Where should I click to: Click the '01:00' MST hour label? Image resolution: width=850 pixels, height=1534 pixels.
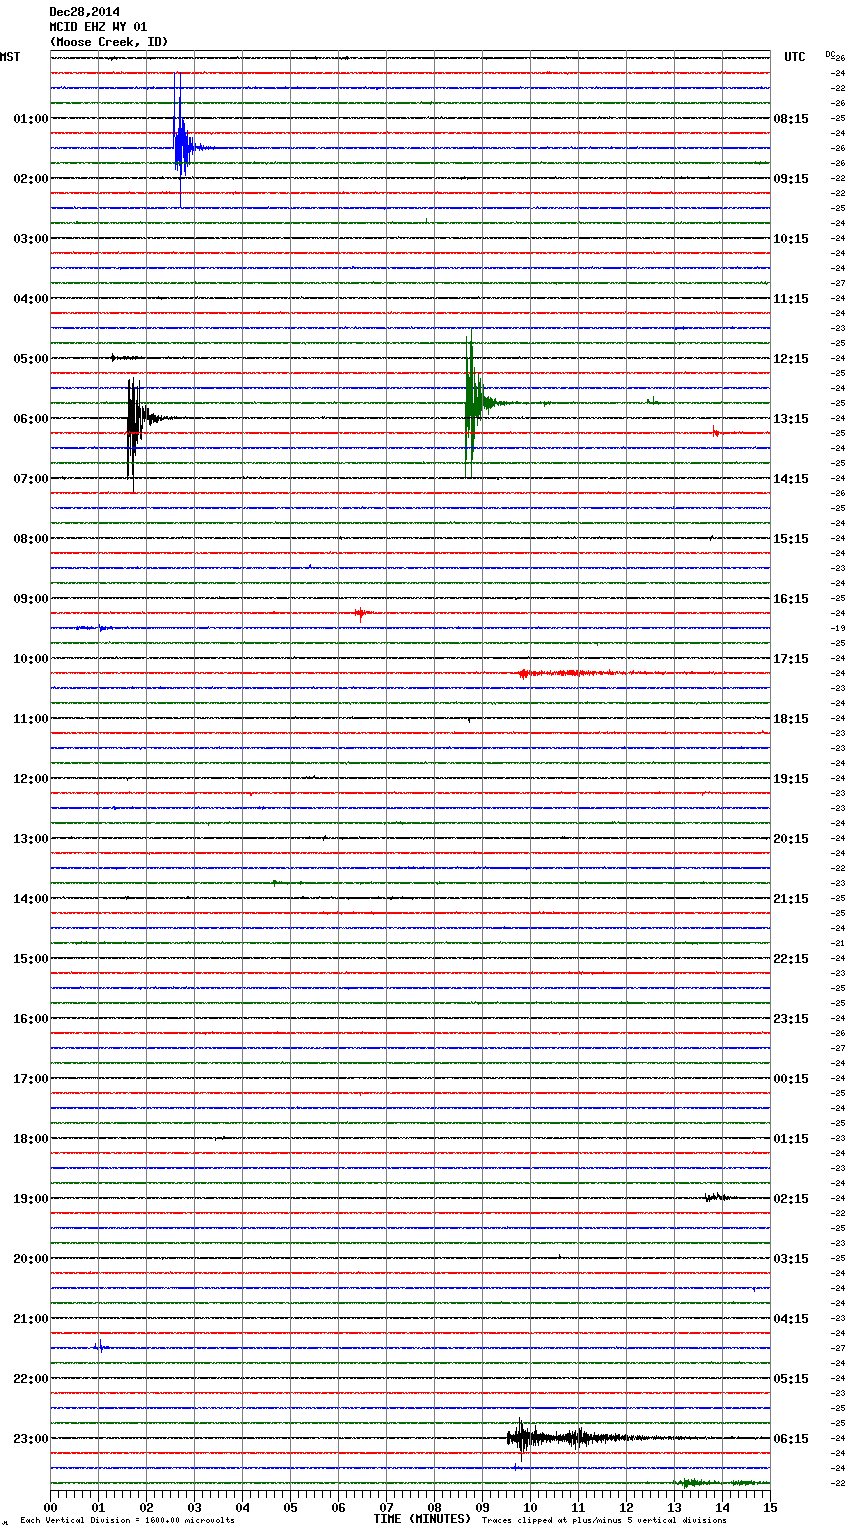point(31,118)
